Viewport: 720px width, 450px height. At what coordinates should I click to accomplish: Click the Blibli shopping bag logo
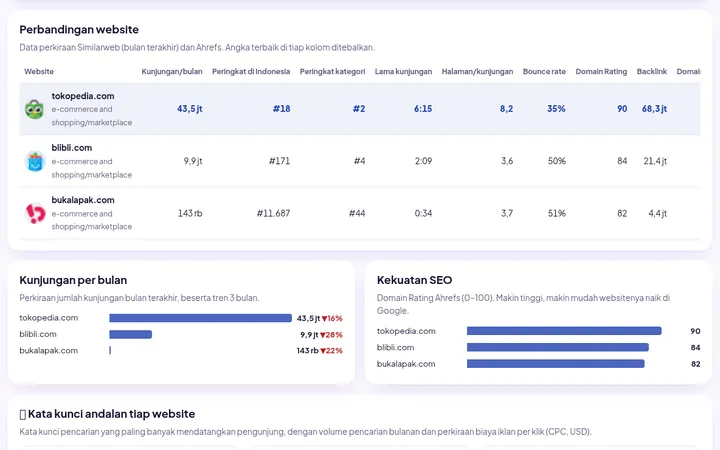coord(34,161)
